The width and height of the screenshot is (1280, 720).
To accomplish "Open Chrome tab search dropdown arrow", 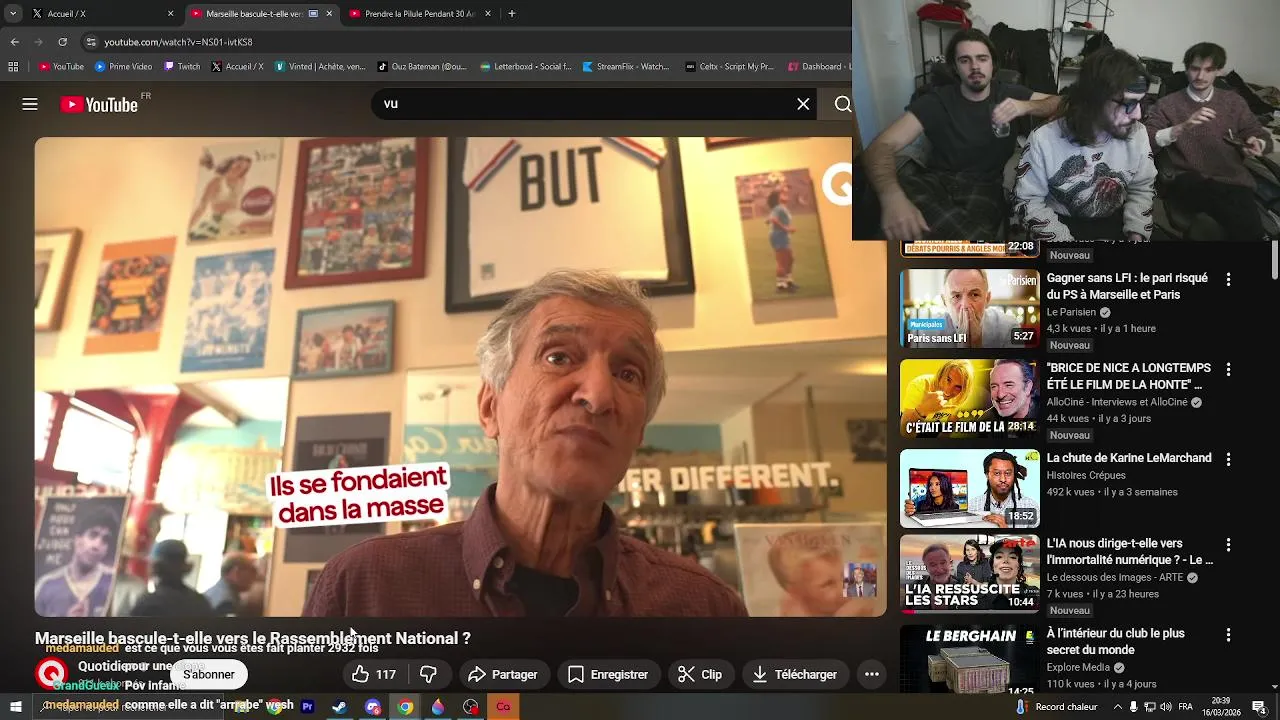I will pyautogui.click(x=14, y=14).
